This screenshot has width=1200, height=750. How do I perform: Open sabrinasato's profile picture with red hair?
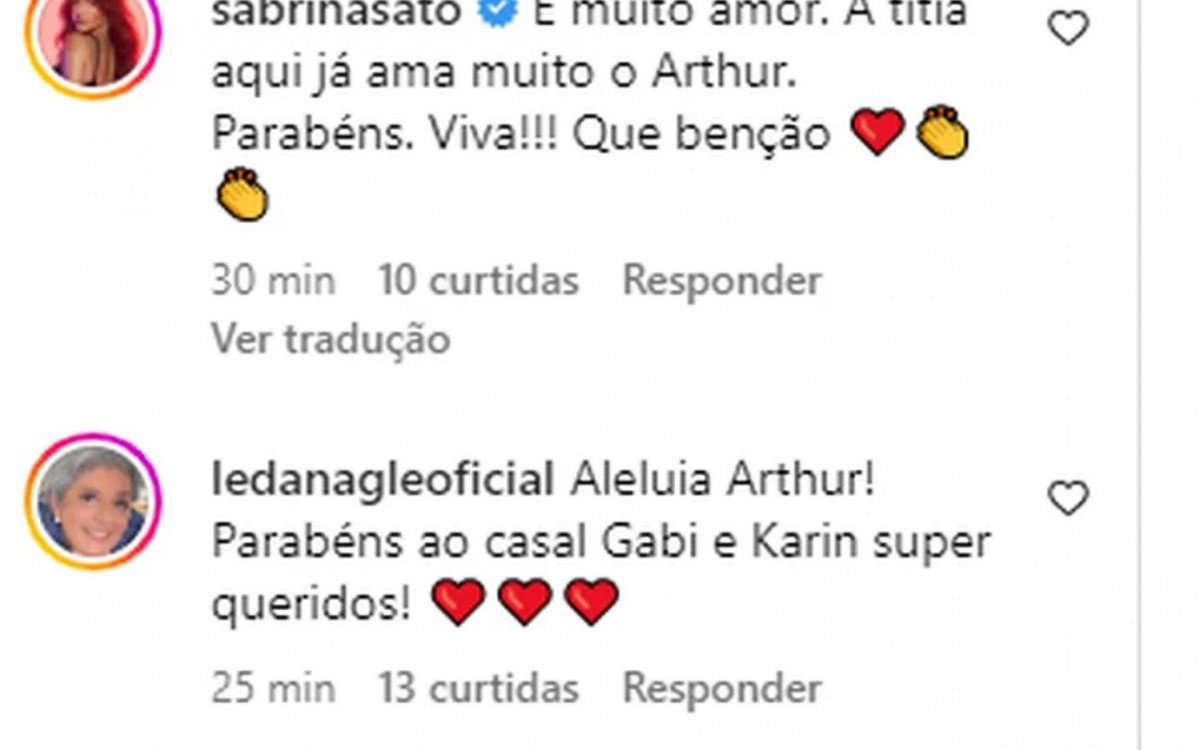pyautogui.click(x=93, y=38)
